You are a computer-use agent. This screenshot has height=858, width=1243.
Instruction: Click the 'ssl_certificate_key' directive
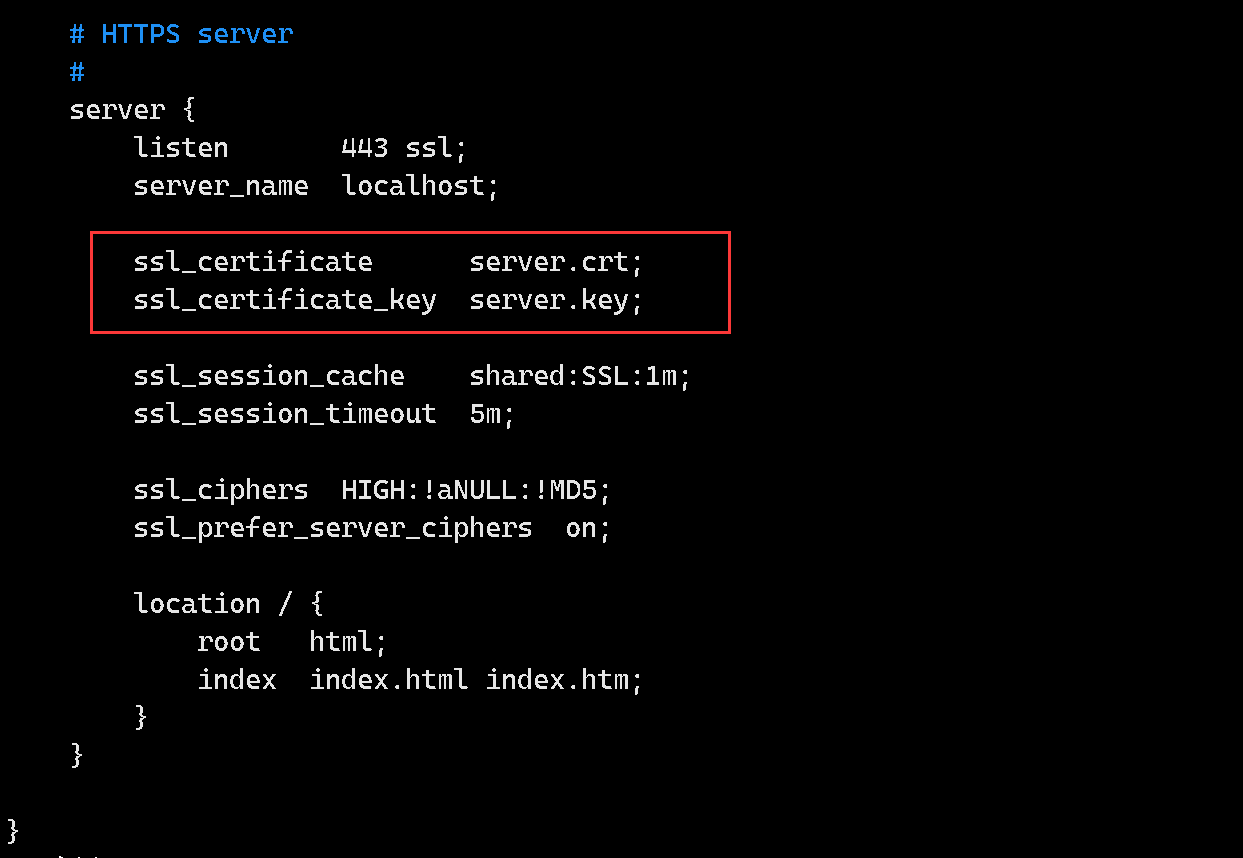tap(285, 300)
